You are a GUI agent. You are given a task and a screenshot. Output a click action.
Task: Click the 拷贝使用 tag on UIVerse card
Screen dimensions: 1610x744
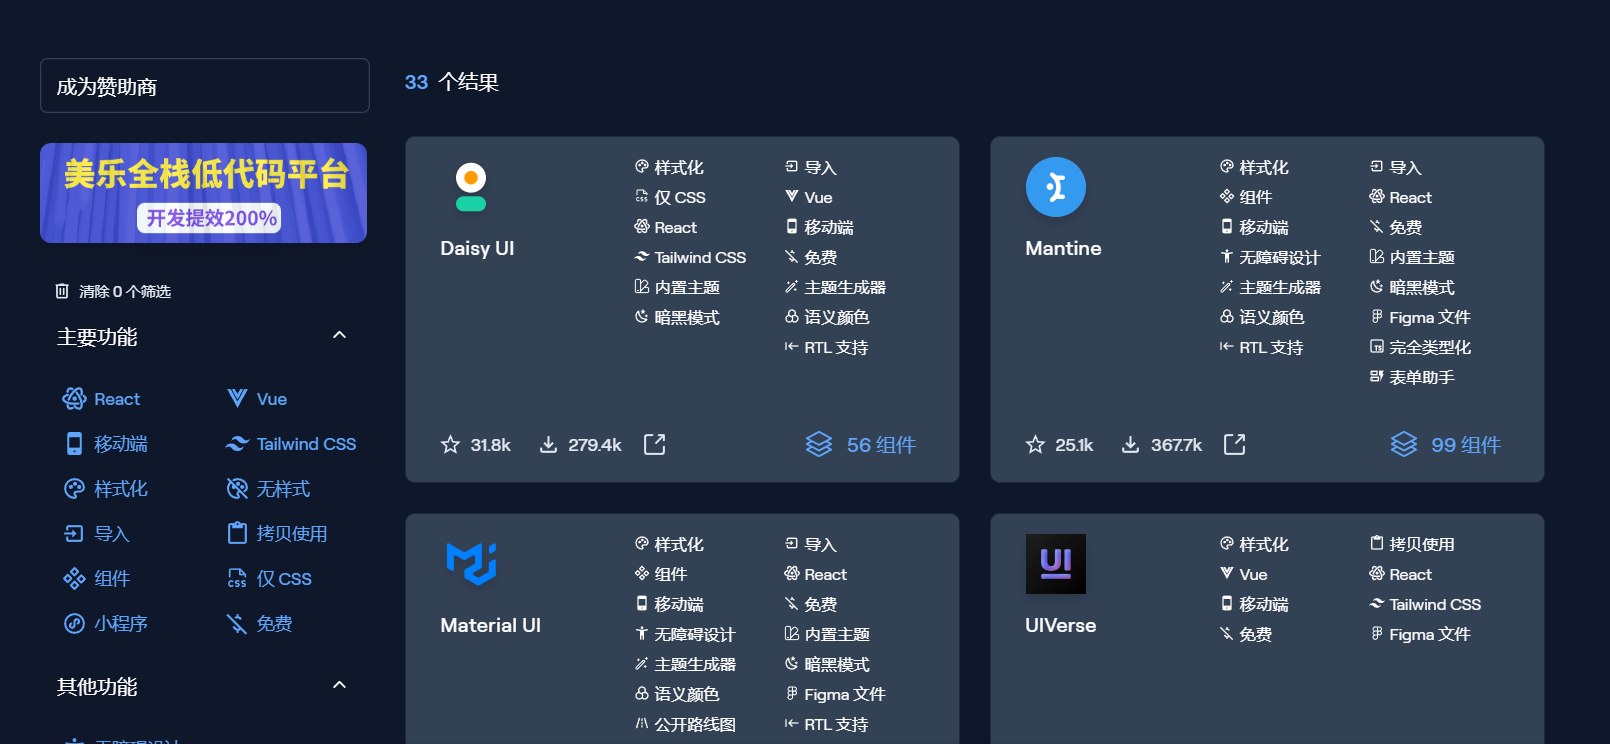(1412, 544)
